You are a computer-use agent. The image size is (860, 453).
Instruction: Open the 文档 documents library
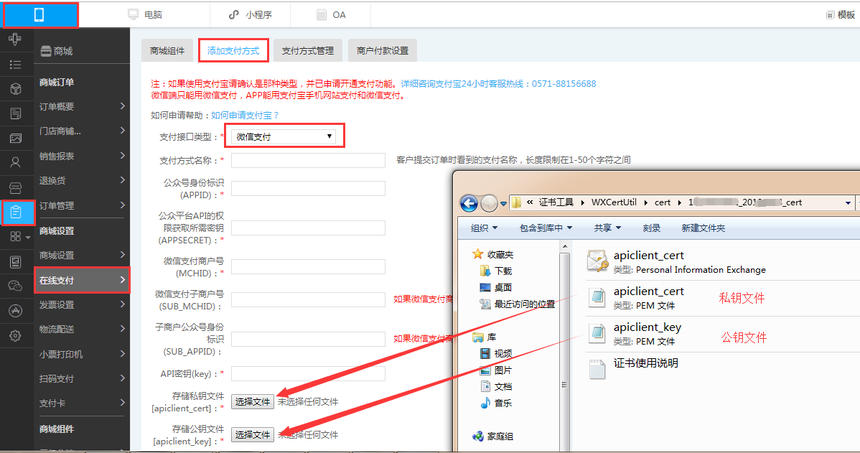pos(496,386)
